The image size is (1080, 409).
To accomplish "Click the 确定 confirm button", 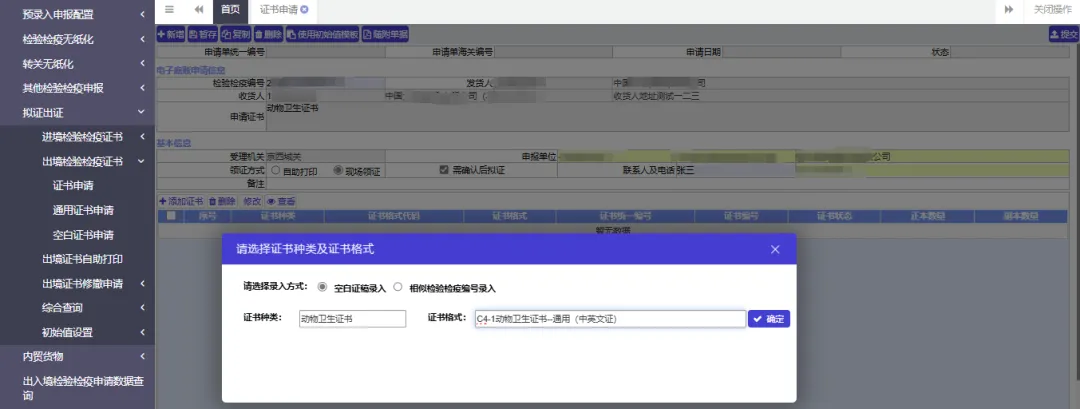I will point(769,319).
